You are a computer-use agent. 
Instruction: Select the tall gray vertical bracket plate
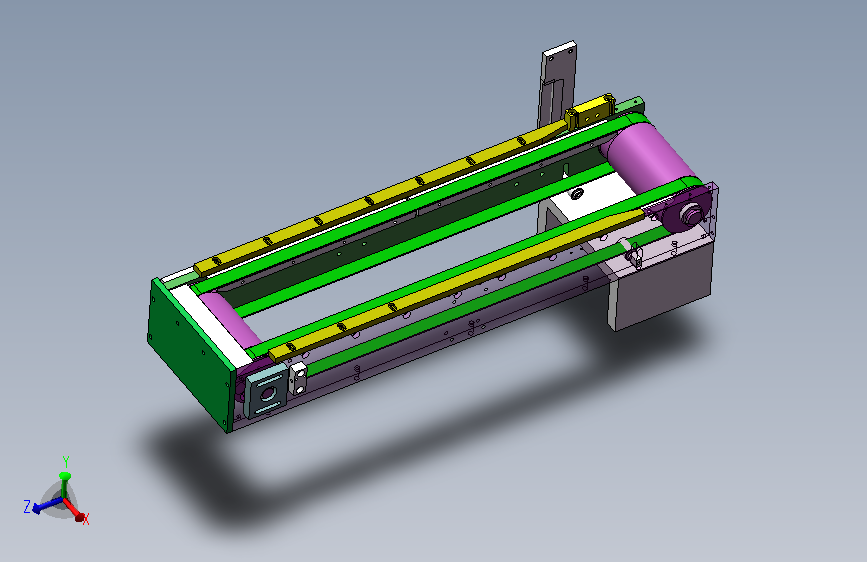point(557,83)
